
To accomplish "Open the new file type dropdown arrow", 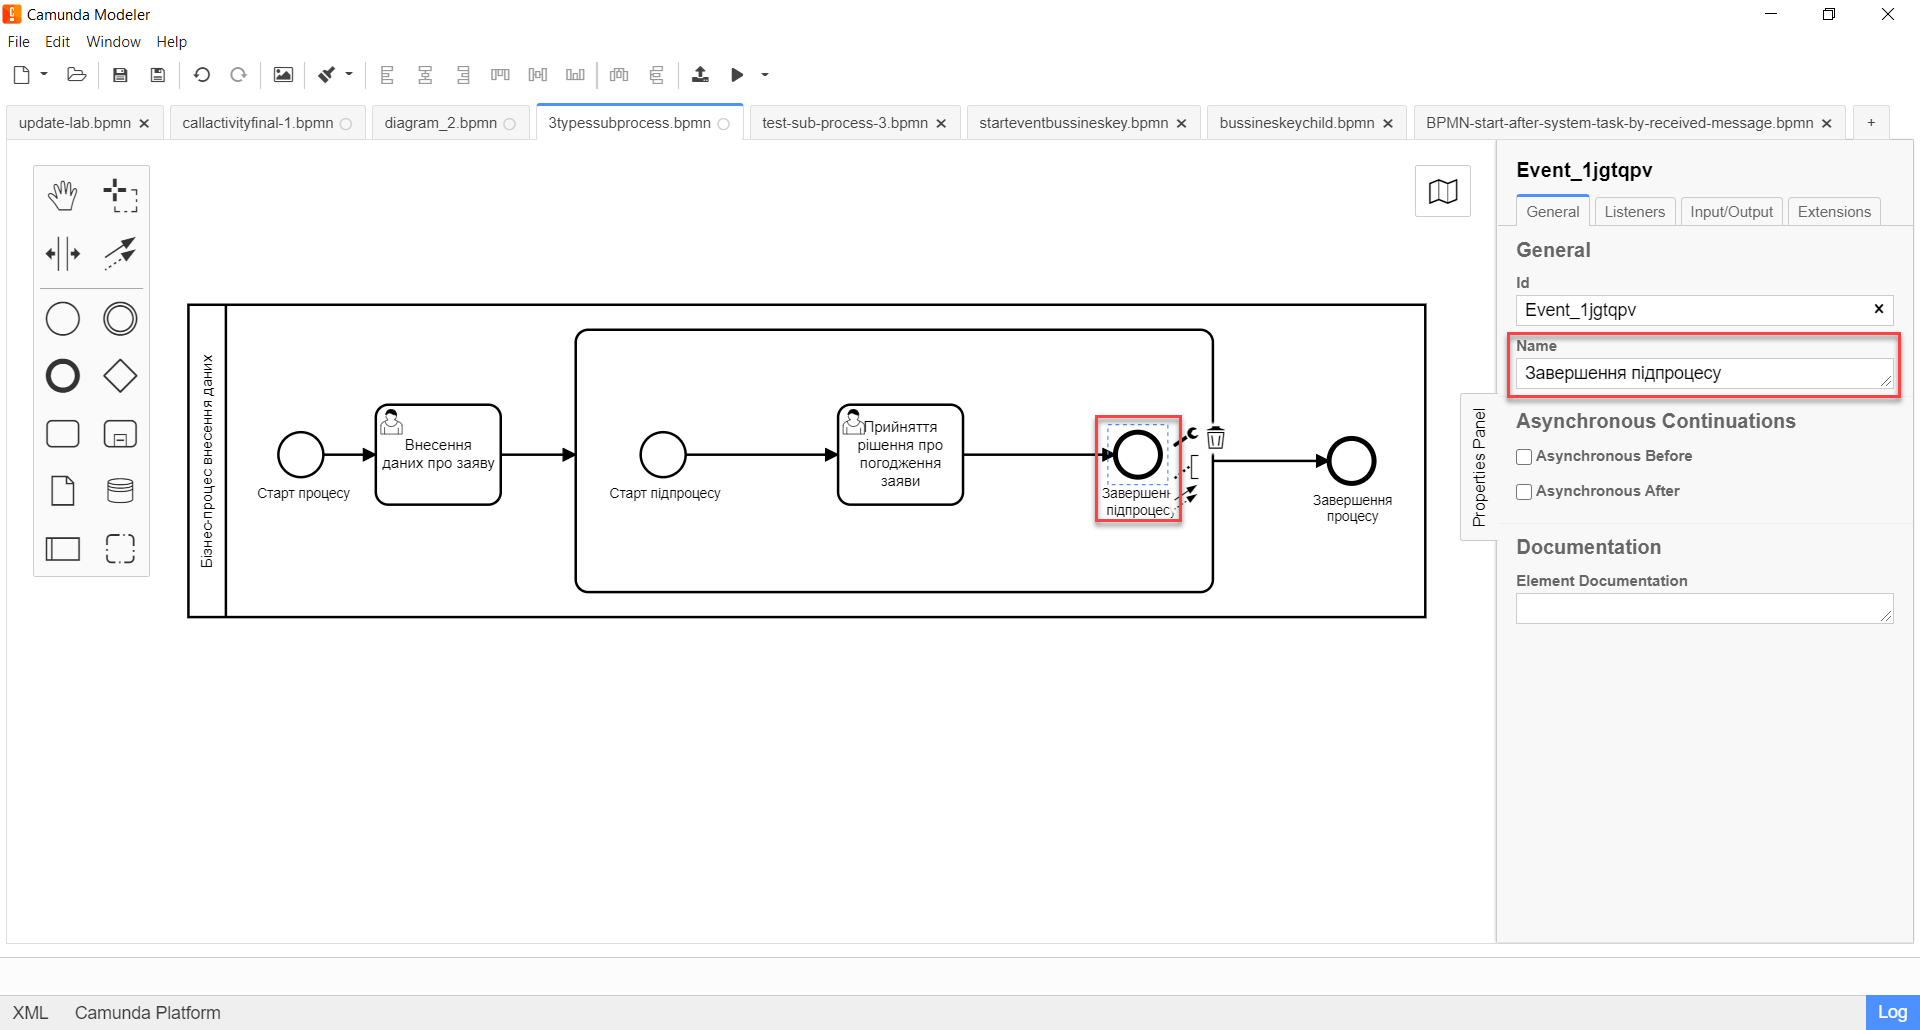I will [44, 74].
